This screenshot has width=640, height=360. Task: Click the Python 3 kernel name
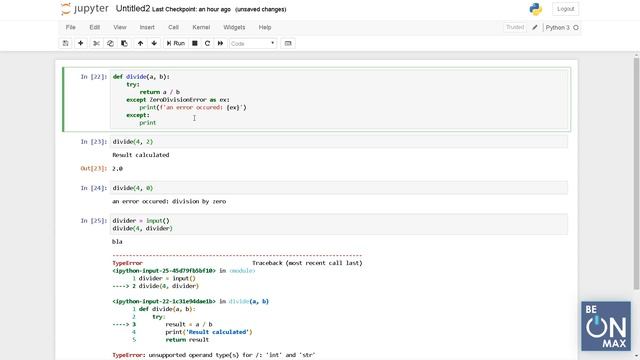[x=557, y=27]
